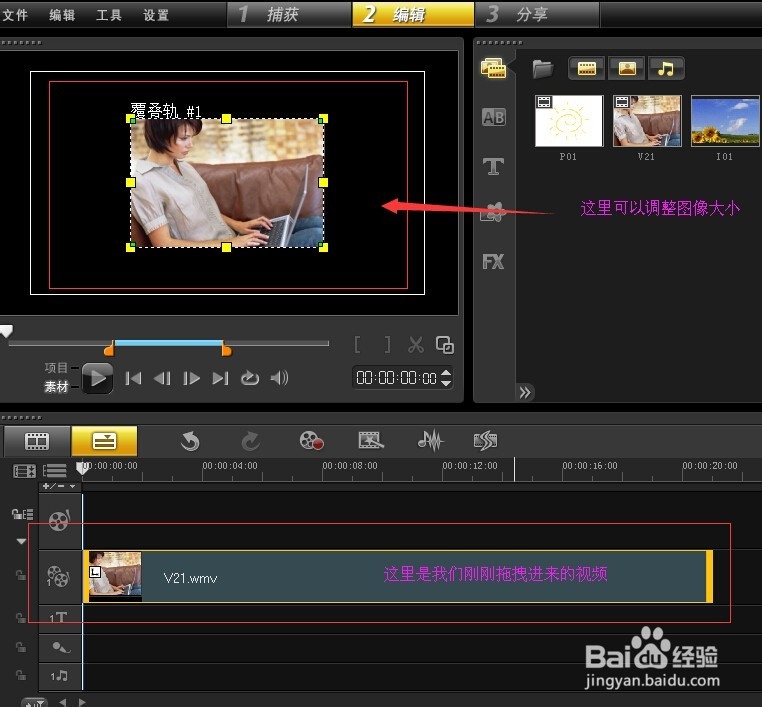This screenshot has width=762, height=707.
Task: Expand library panel with double-arrow button
Action: coord(525,392)
